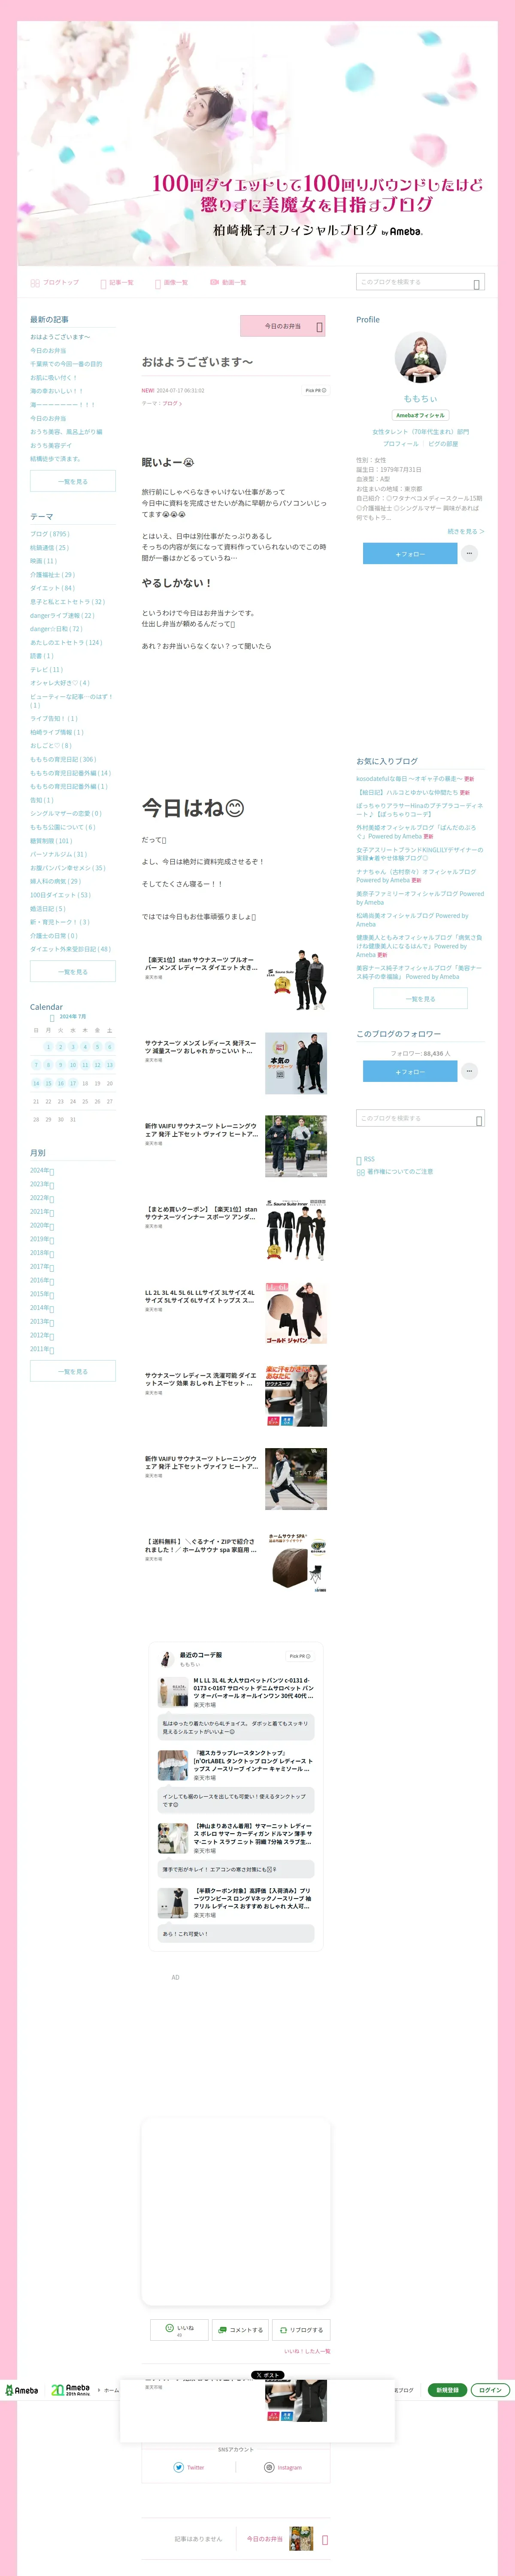Click the Follow button in Profile section
Image resolution: width=515 pixels, height=2576 pixels.
click(410, 553)
